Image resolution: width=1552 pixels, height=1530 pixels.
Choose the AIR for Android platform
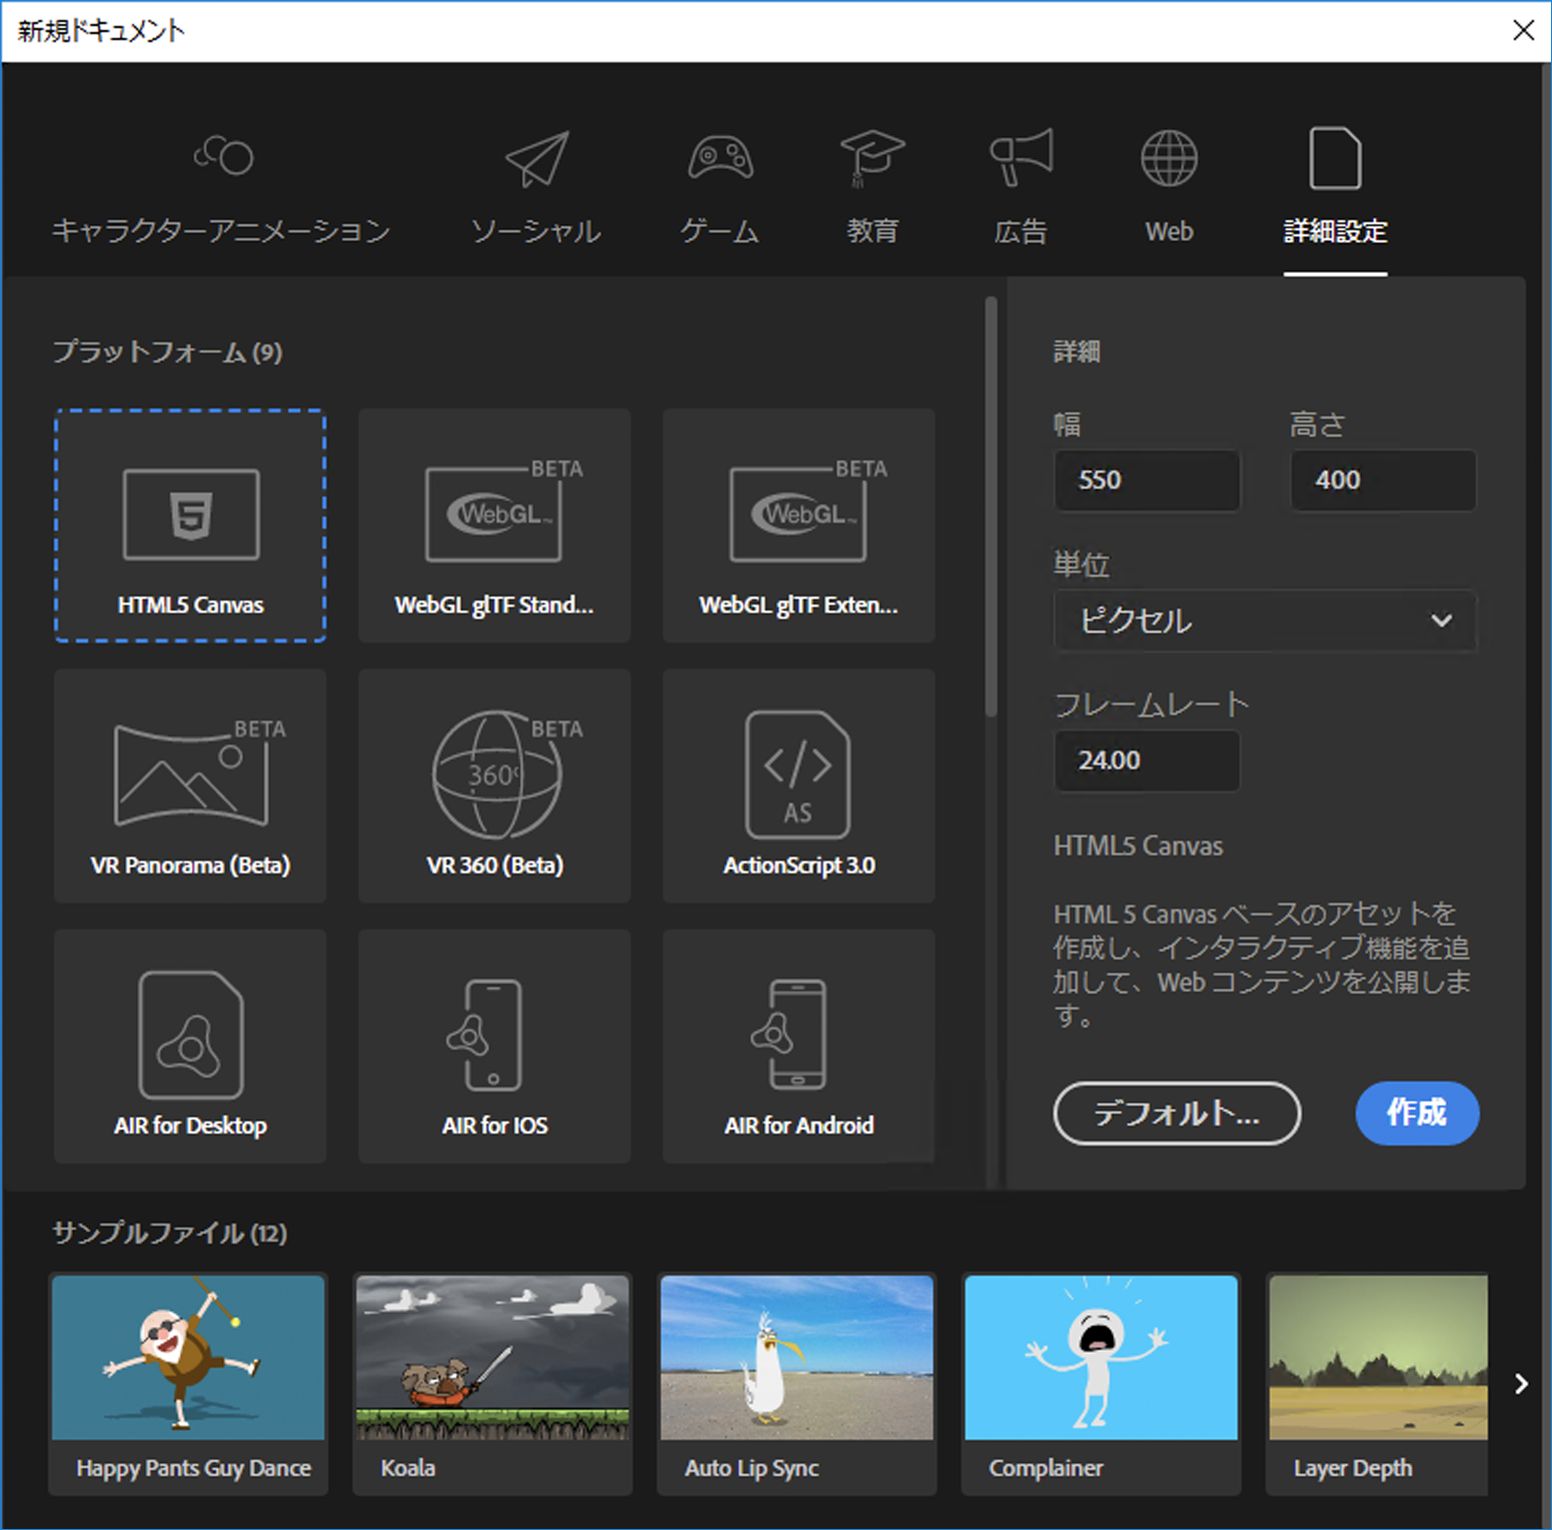pos(798,1046)
